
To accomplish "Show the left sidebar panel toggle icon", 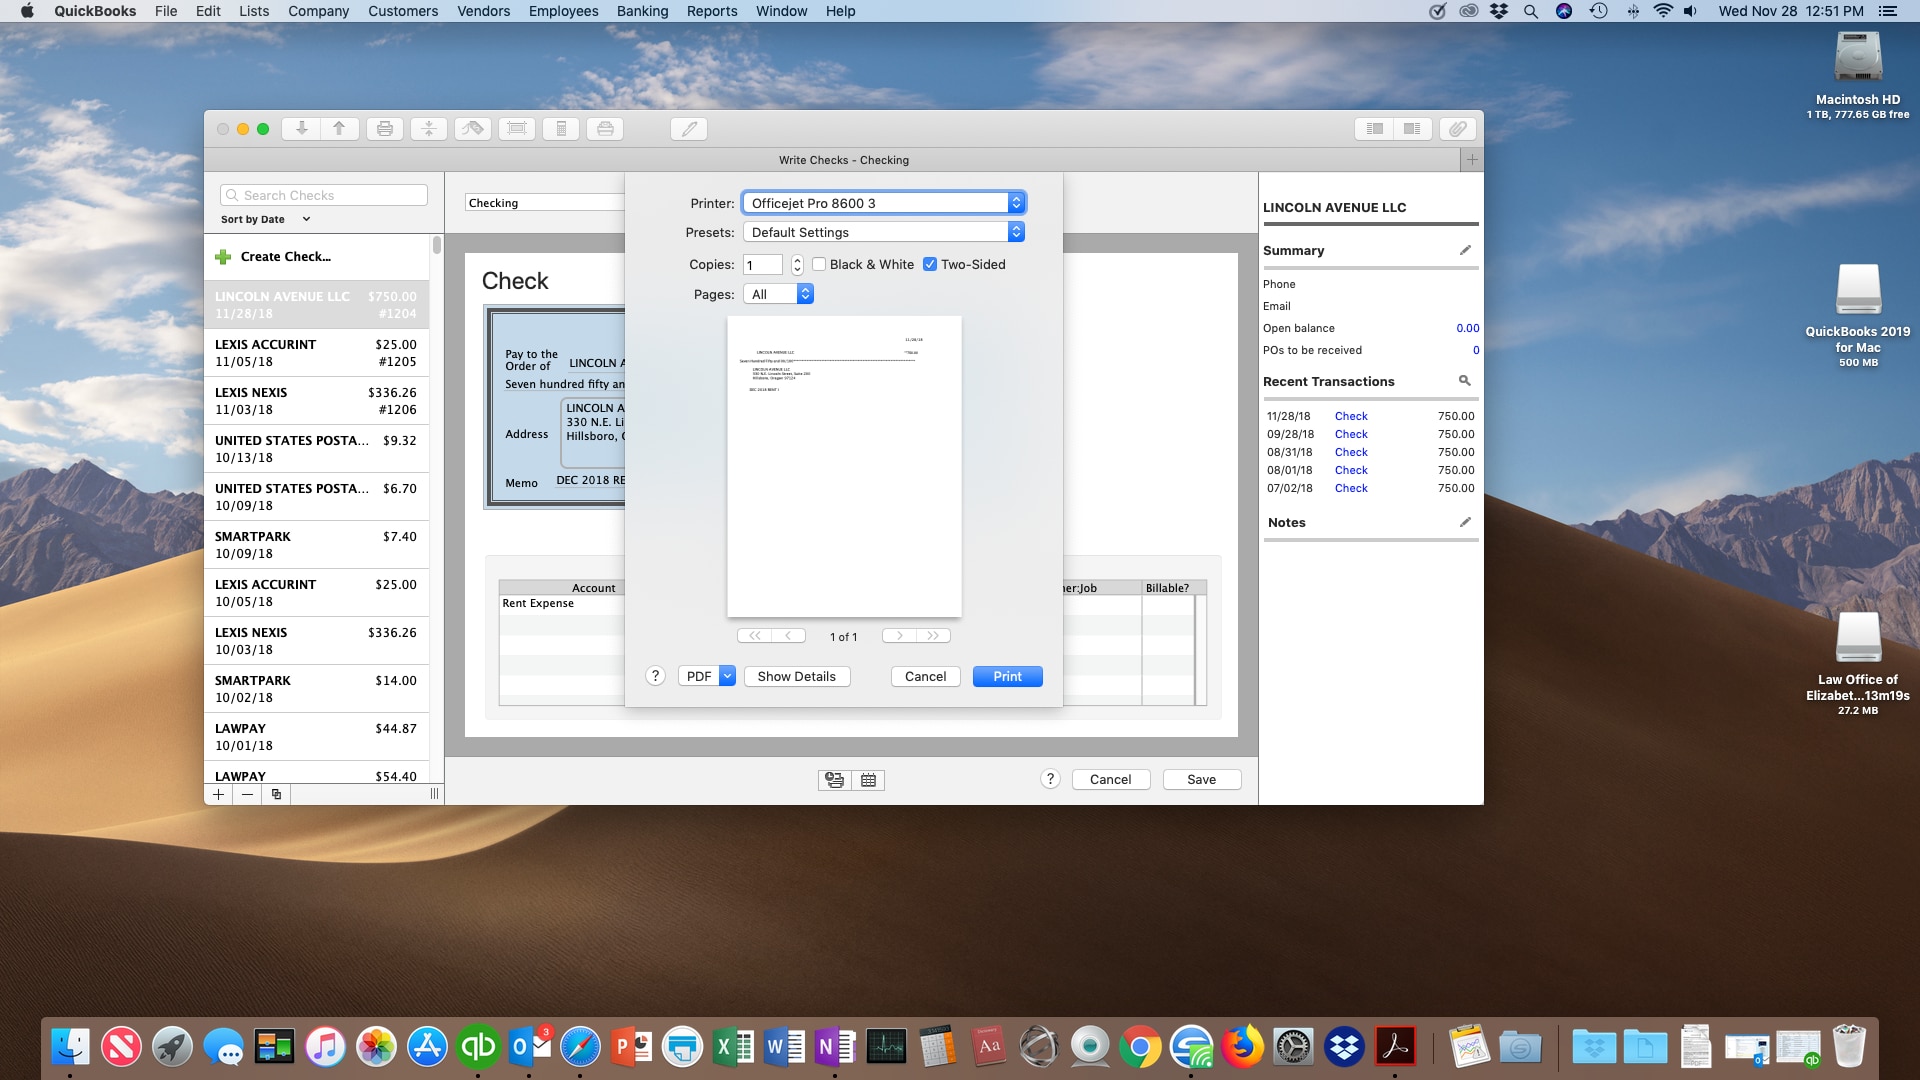I will pyautogui.click(x=1375, y=129).
